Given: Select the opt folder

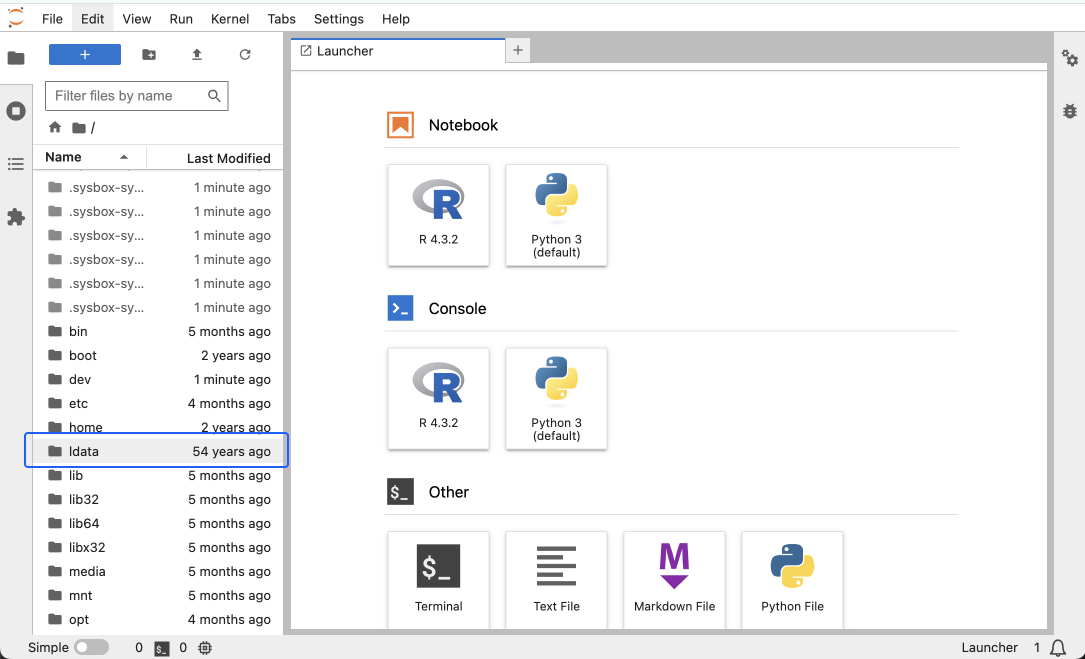Looking at the screenshot, I should pyautogui.click(x=158, y=620).
